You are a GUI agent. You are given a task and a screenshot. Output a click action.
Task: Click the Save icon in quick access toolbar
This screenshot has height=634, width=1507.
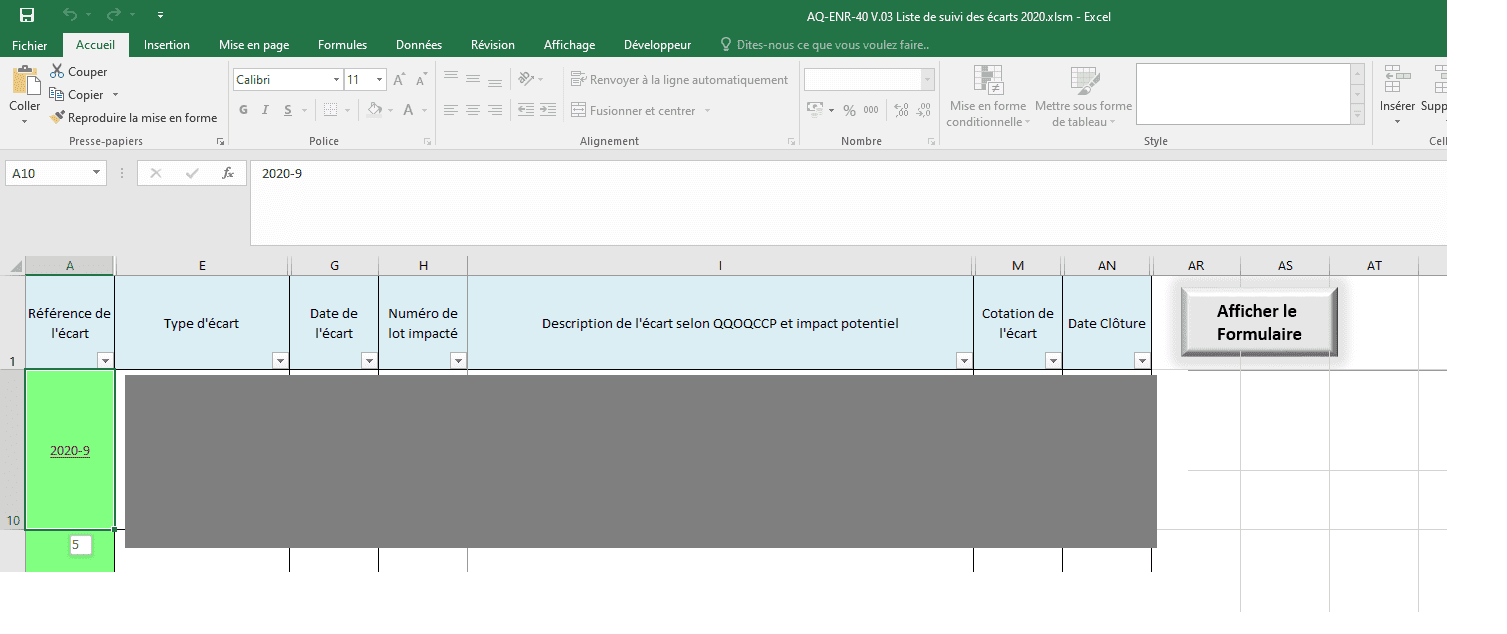[27, 15]
